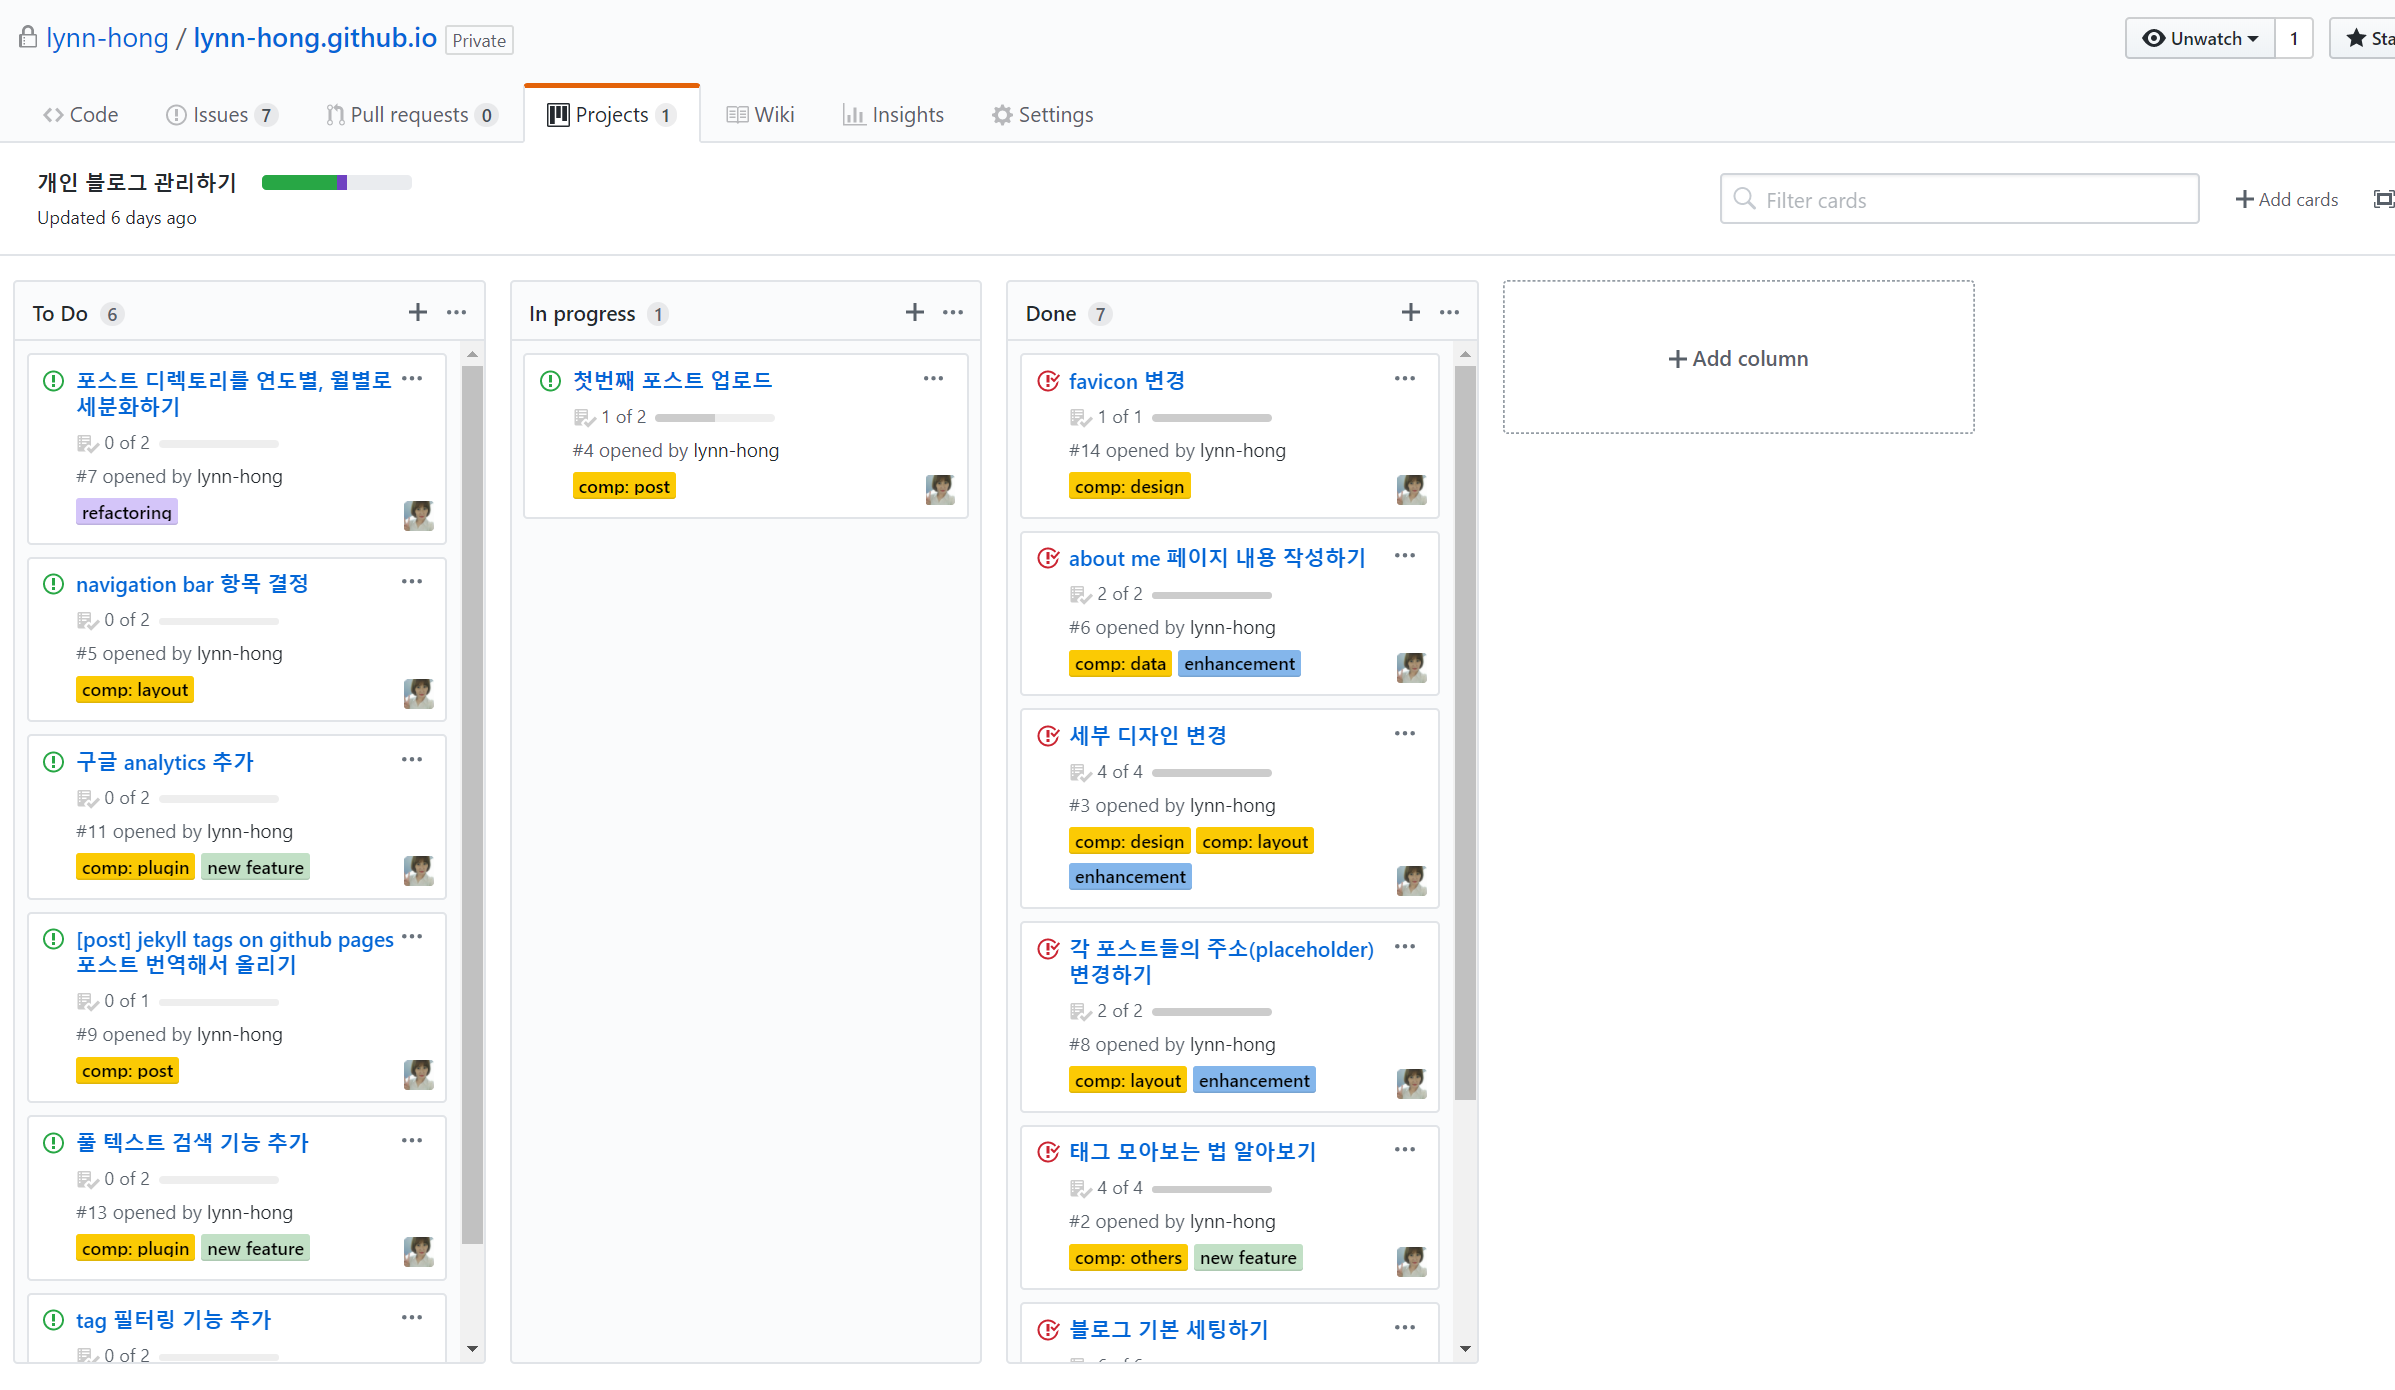Switch to the Pull requests tab

click(x=411, y=115)
